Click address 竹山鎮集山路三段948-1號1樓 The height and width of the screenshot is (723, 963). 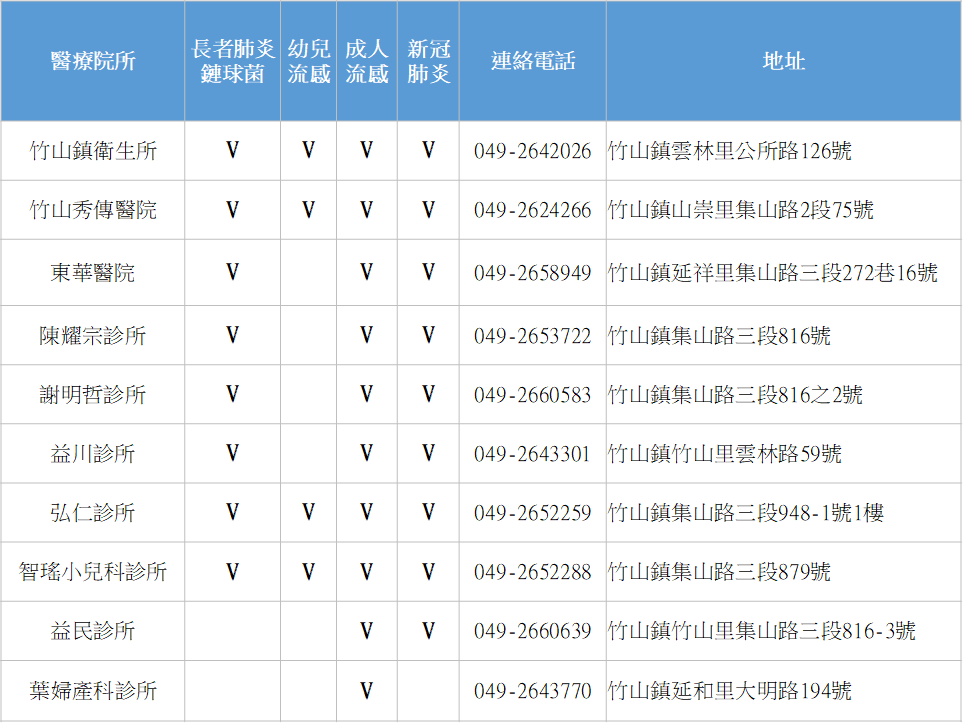click(746, 512)
